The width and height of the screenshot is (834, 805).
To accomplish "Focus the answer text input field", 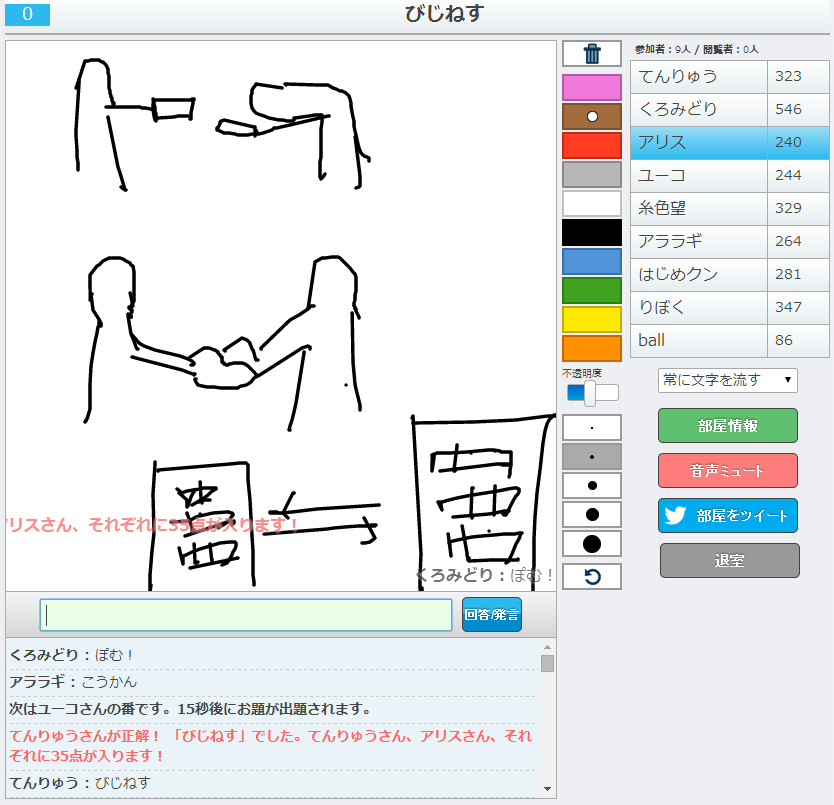I will click(246, 615).
